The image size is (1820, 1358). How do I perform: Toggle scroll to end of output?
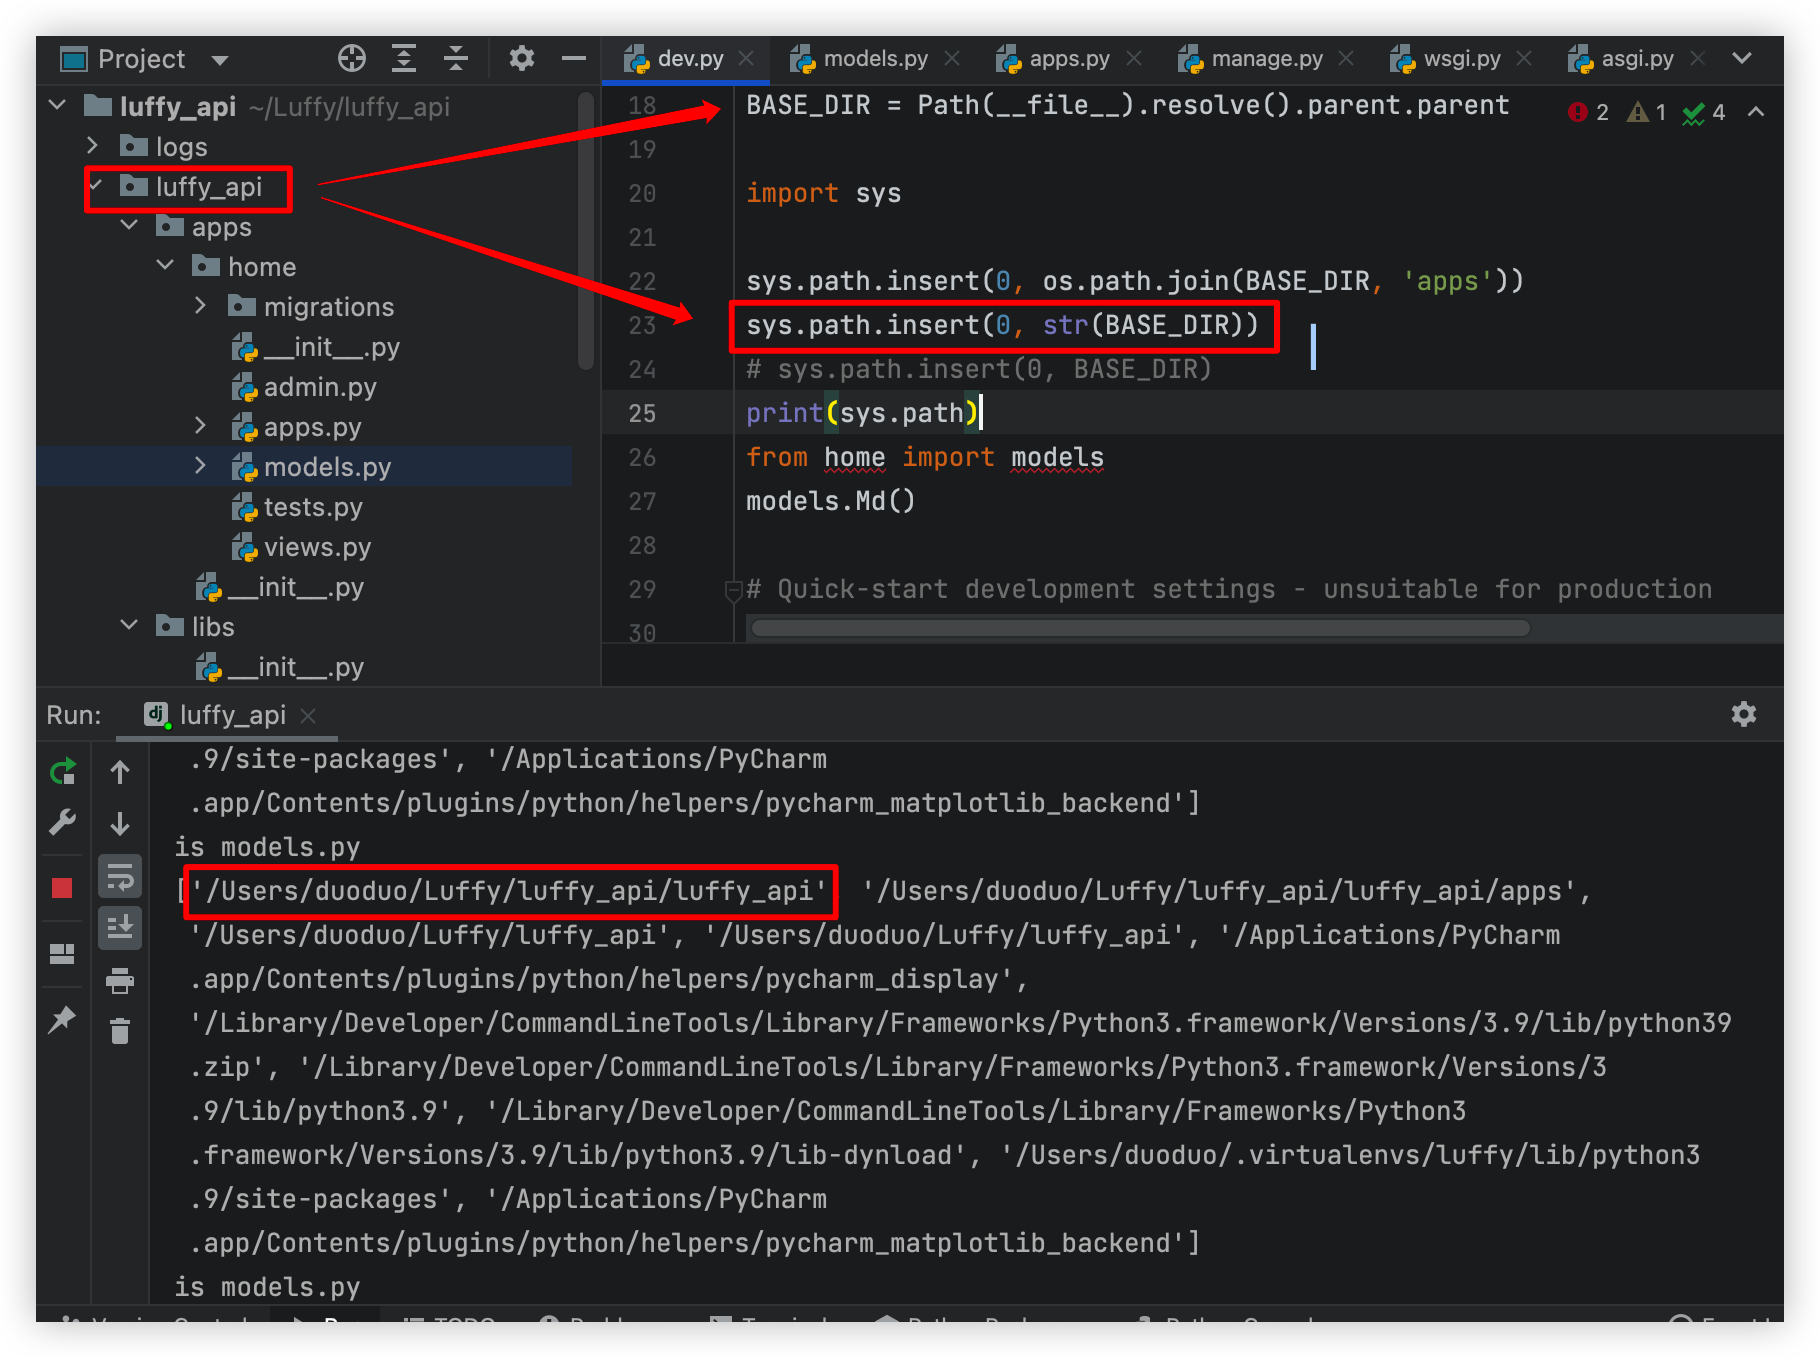(x=120, y=928)
